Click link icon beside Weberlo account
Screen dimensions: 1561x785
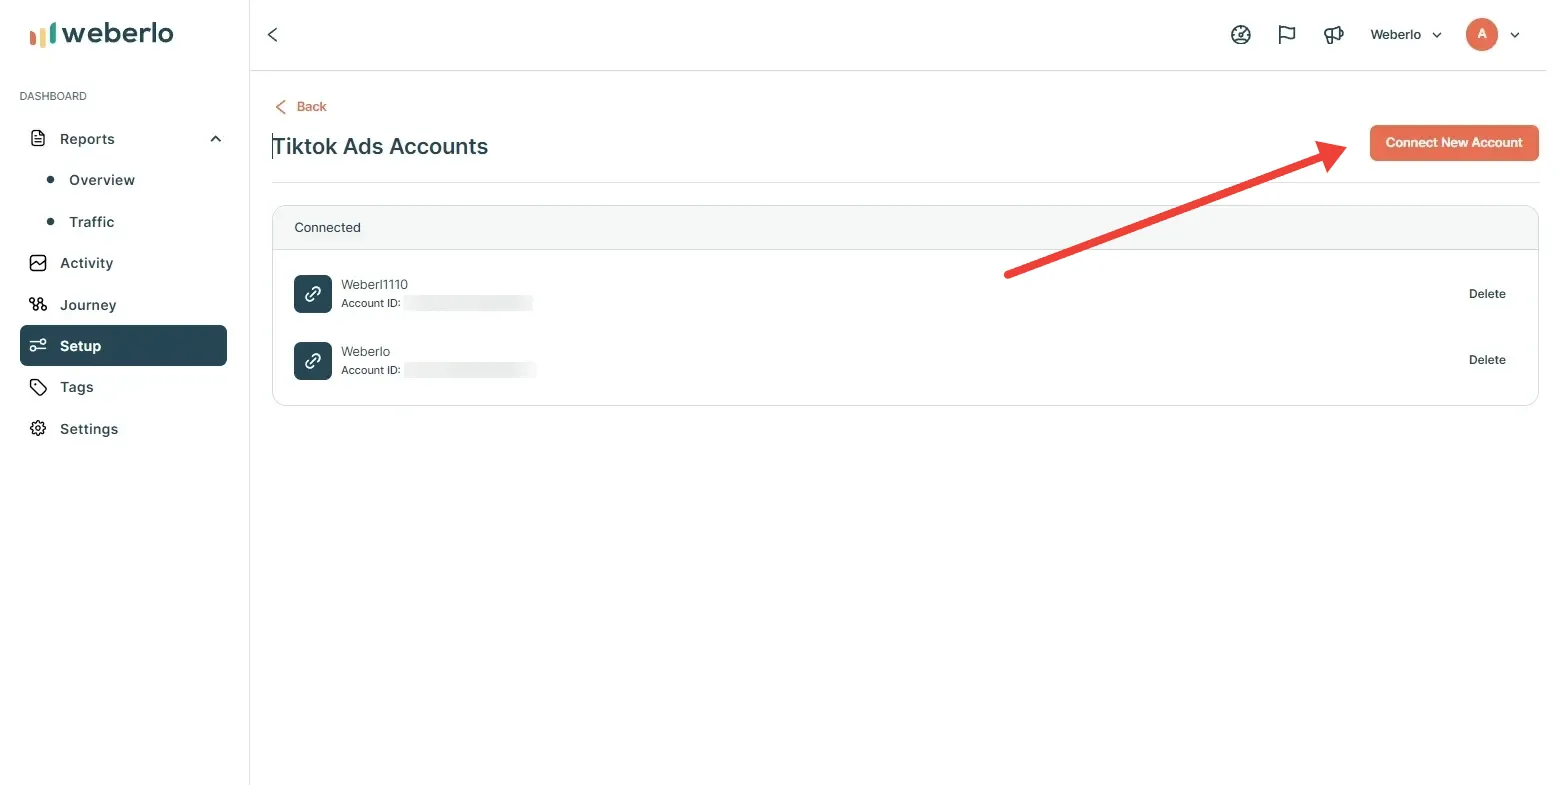tap(313, 361)
